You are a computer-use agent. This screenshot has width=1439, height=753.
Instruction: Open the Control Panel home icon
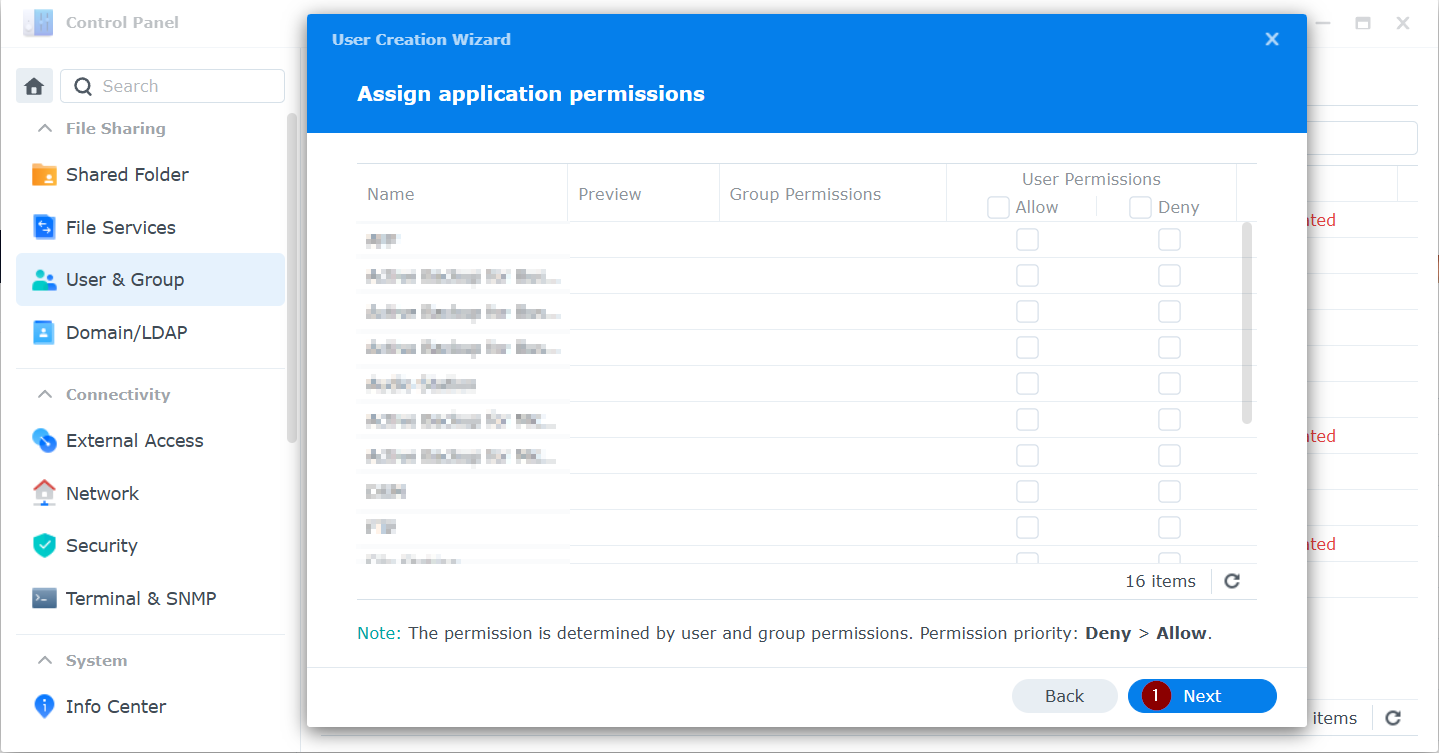34,86
